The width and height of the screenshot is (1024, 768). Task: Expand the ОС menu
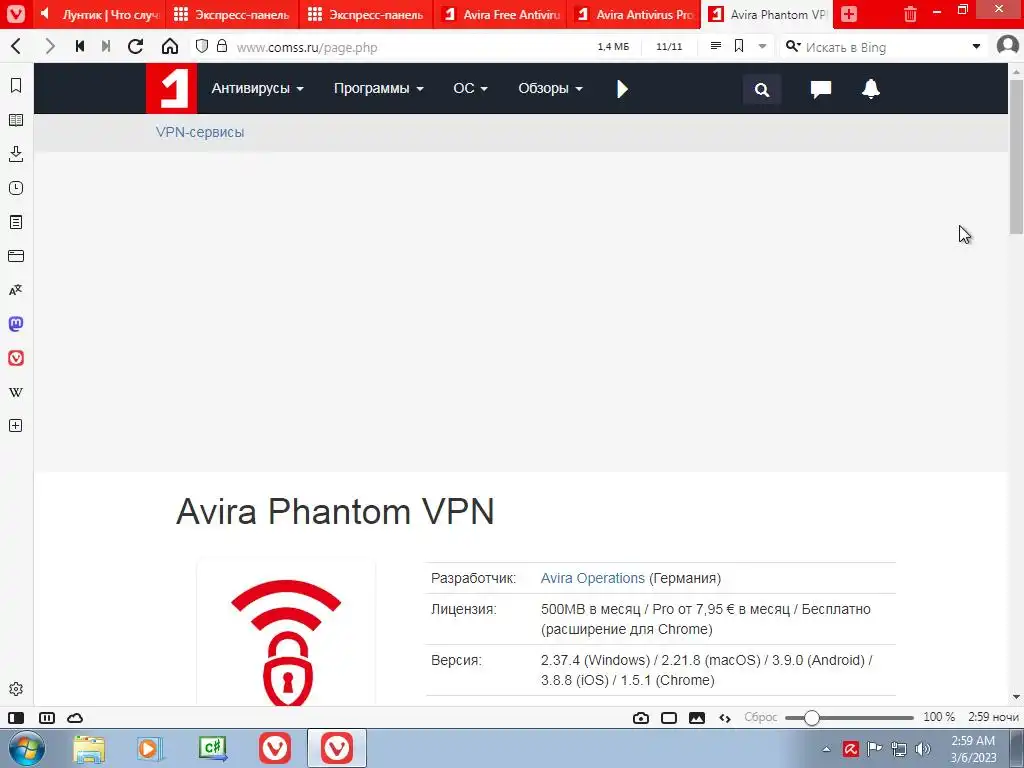point(470,88)
